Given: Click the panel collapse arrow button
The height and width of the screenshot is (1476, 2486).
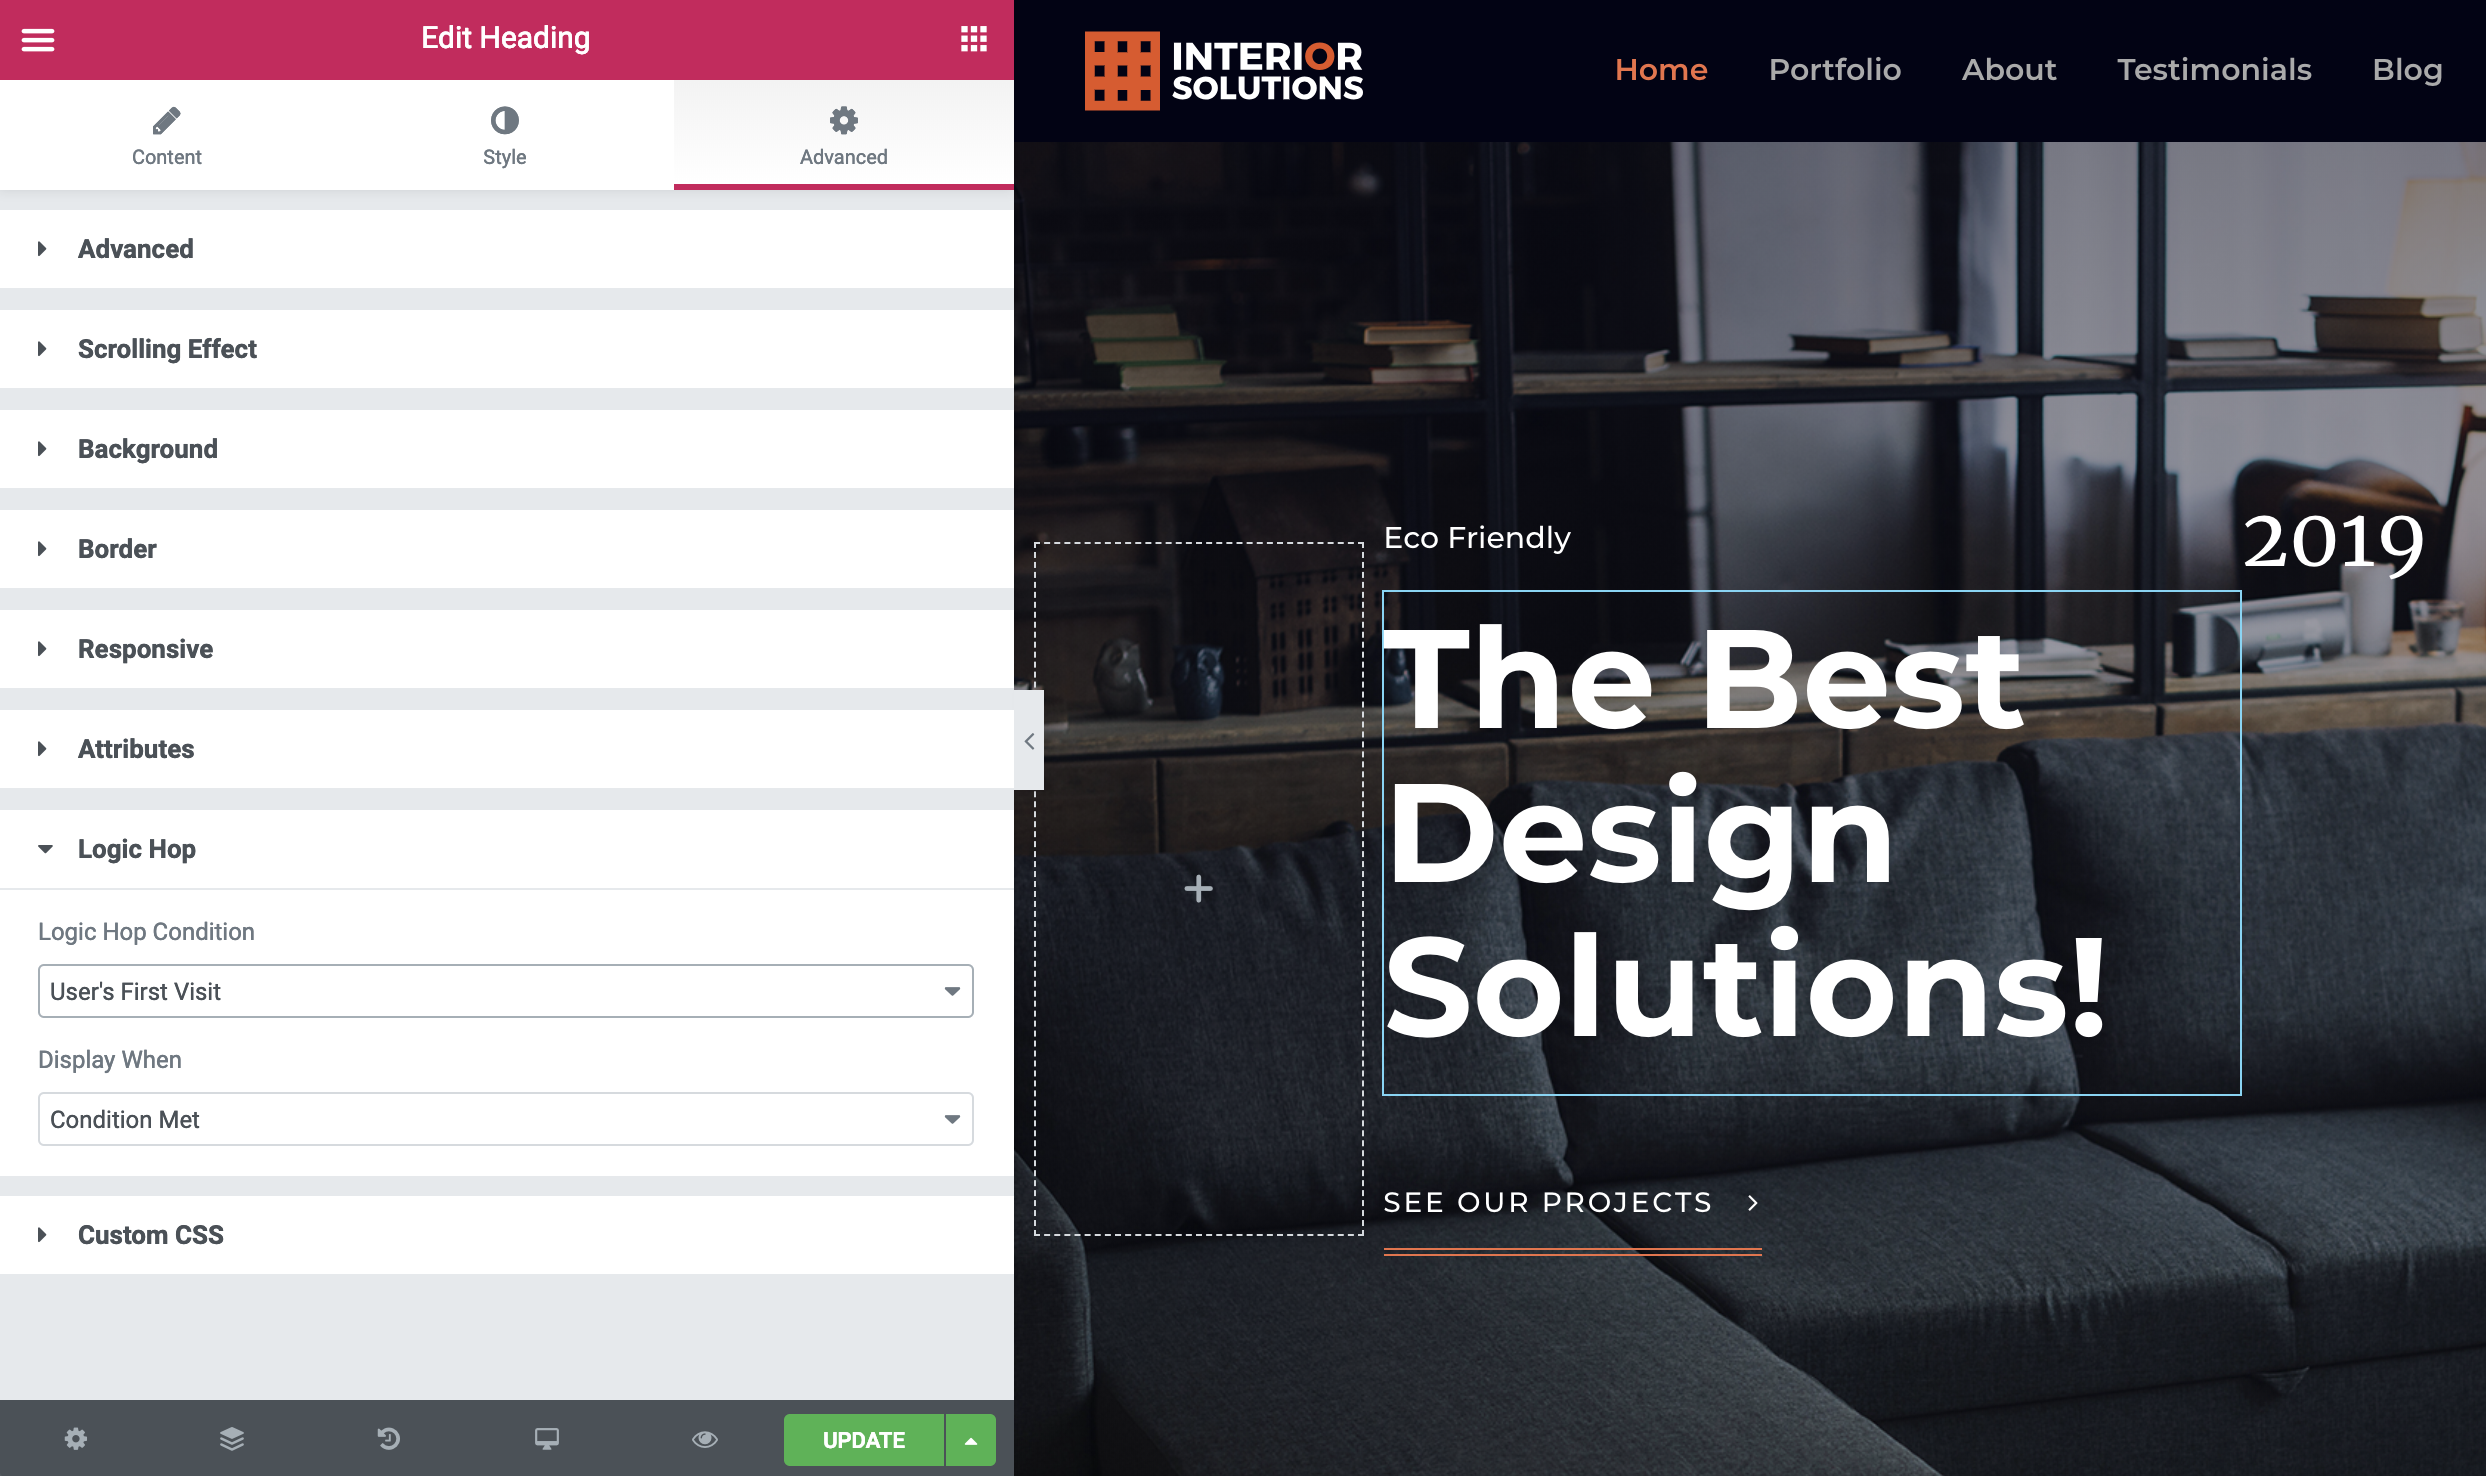Looking at the screenshot, I should point(1030,740).
